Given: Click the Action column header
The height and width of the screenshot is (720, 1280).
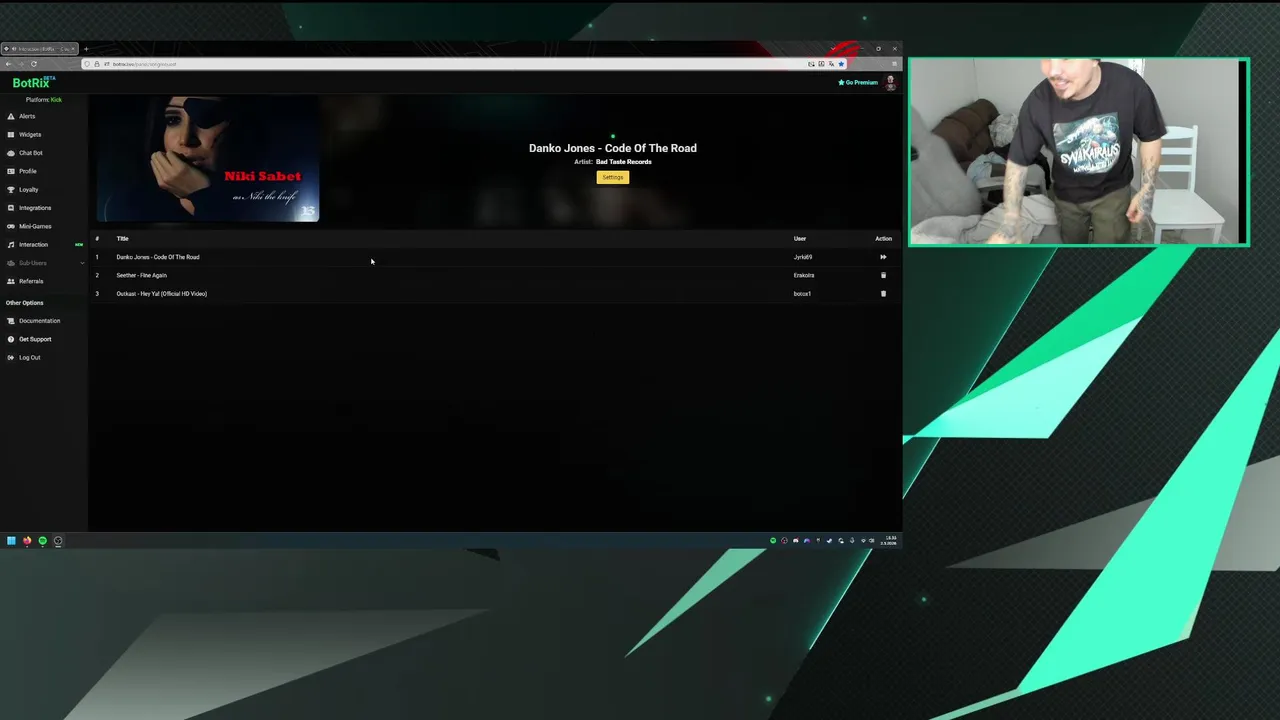Looking at the screenshot, I should 883,239.
